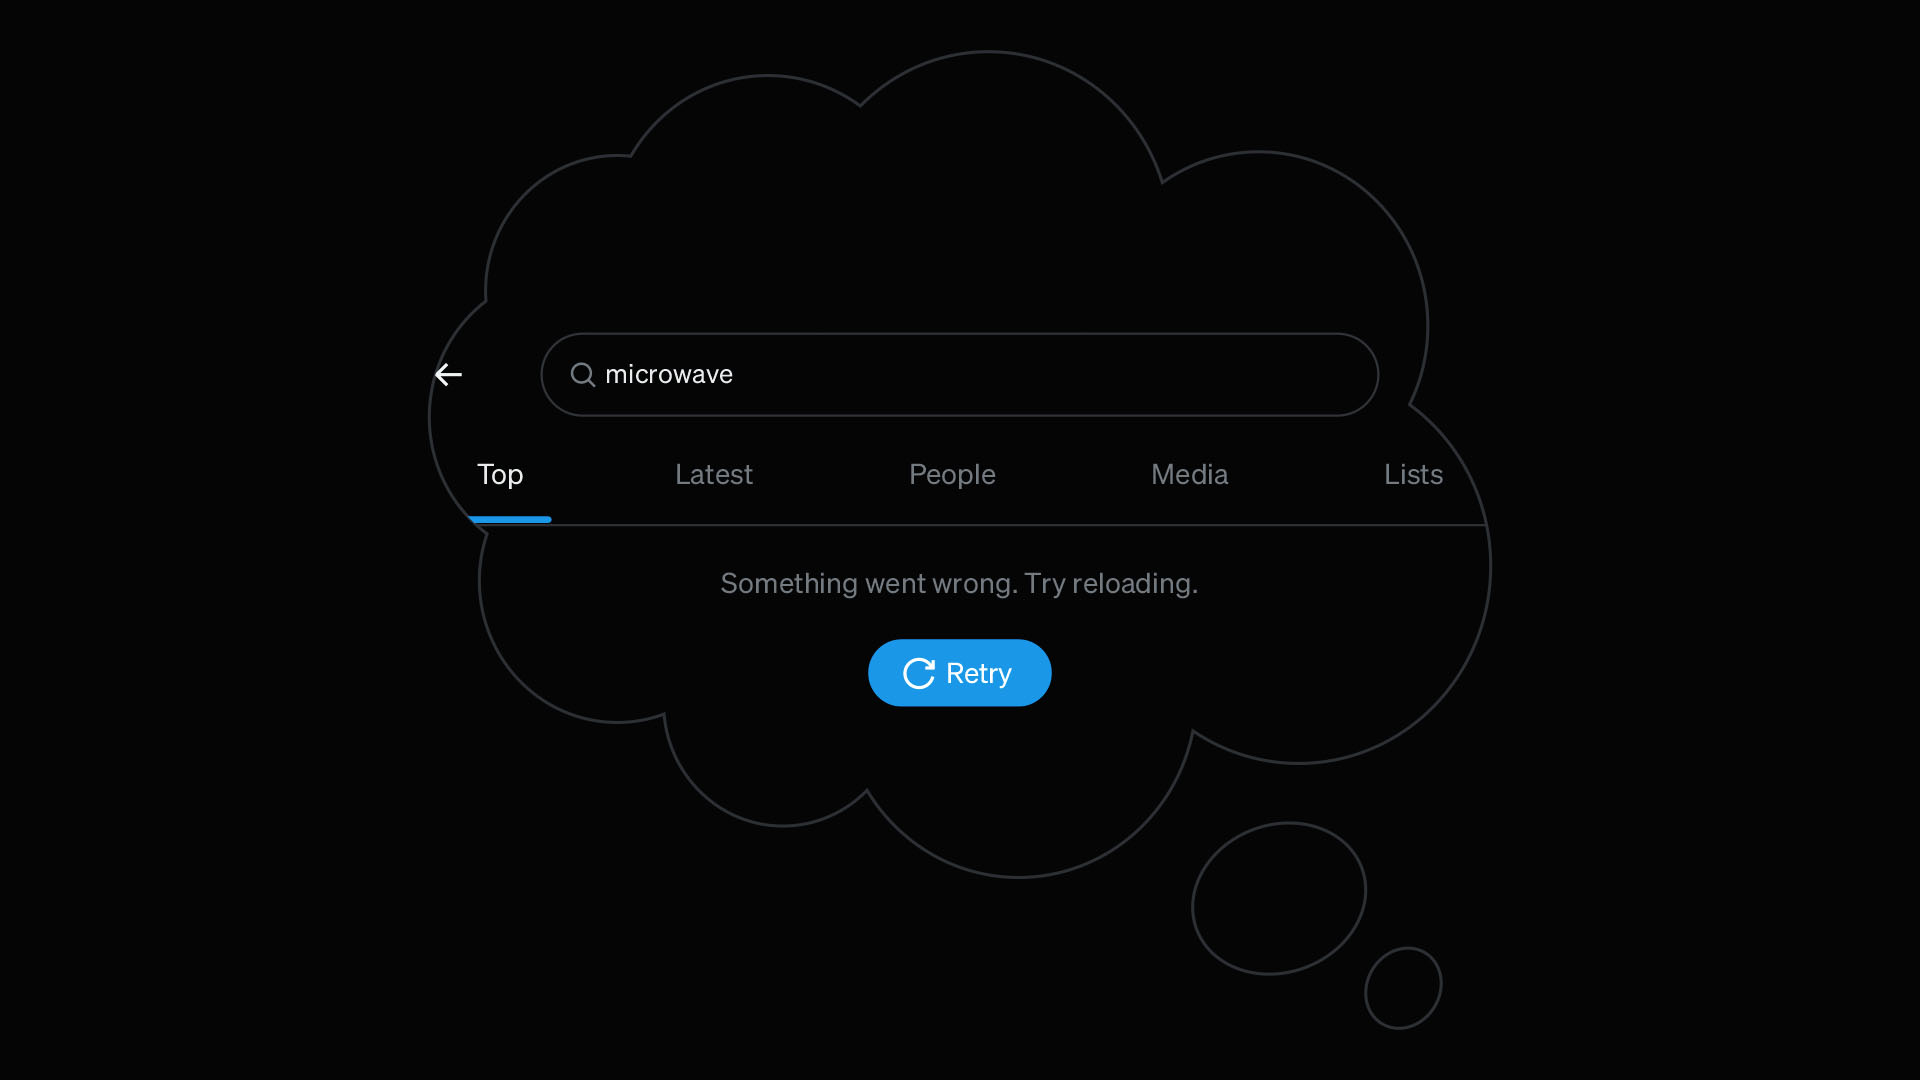Click the Retry button
This screenshot has width=1920, height=1080.
pos(959,673)
